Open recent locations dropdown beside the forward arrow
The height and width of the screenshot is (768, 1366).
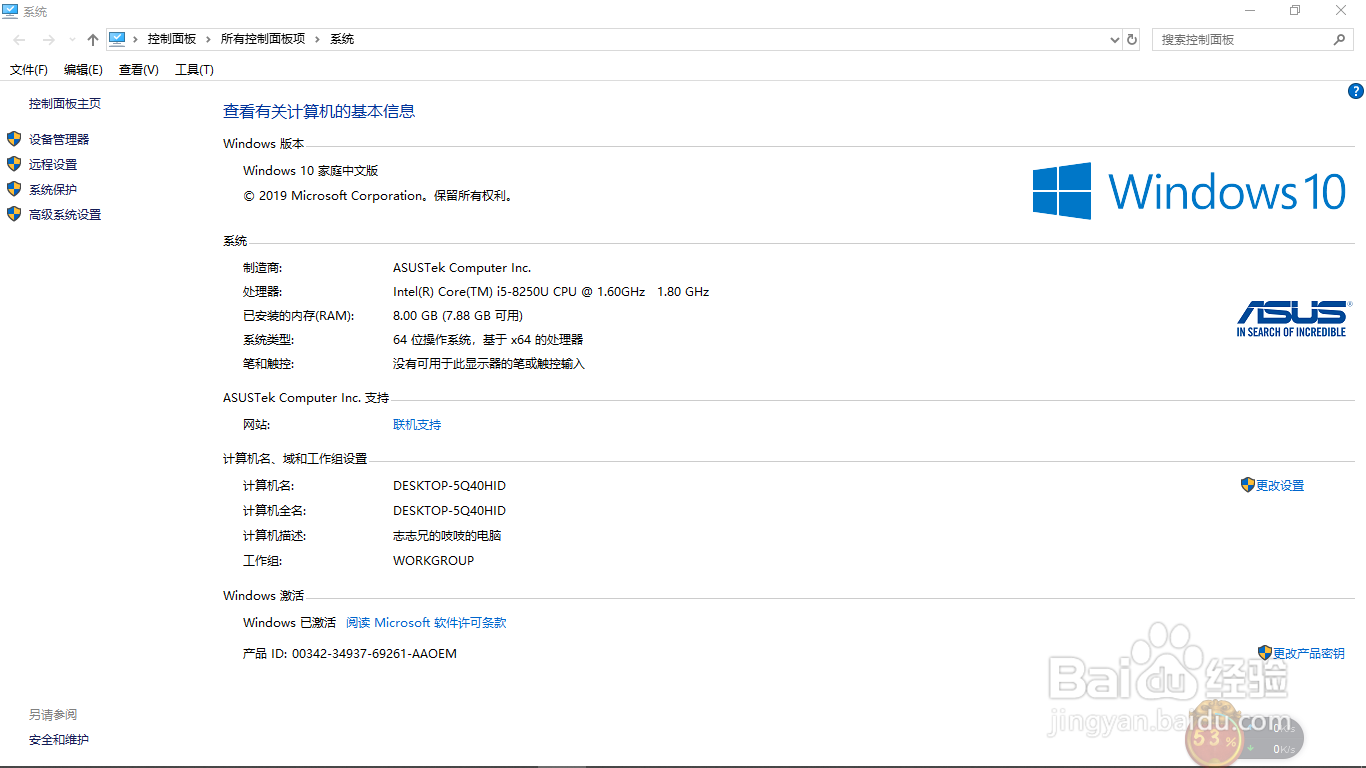(x=72, y=40)
